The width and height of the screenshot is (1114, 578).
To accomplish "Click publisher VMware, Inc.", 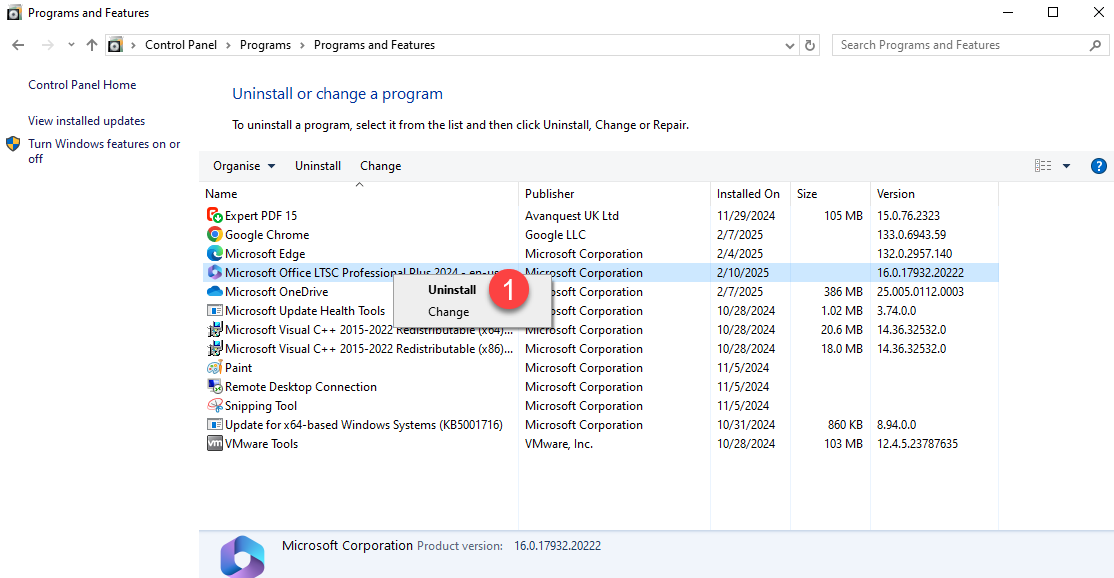I will pos(558,444).
